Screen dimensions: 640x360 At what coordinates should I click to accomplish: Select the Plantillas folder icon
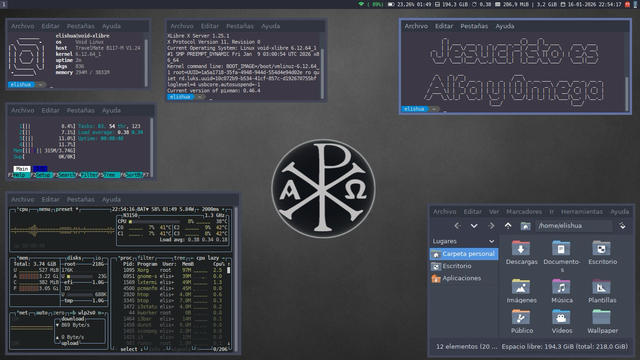coord(602,287)
